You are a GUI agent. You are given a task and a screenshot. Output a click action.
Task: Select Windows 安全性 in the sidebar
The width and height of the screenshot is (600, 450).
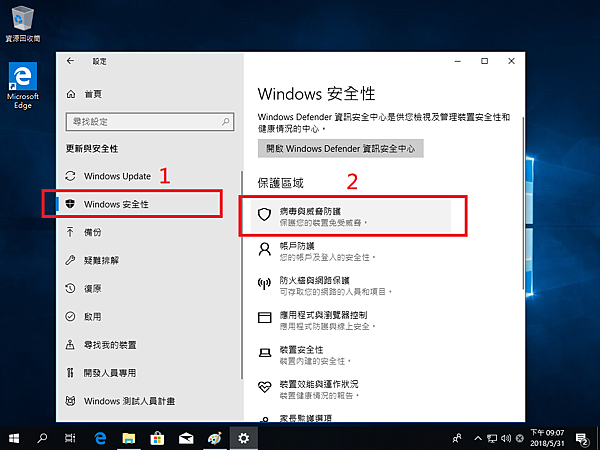(x=116, y=204)
